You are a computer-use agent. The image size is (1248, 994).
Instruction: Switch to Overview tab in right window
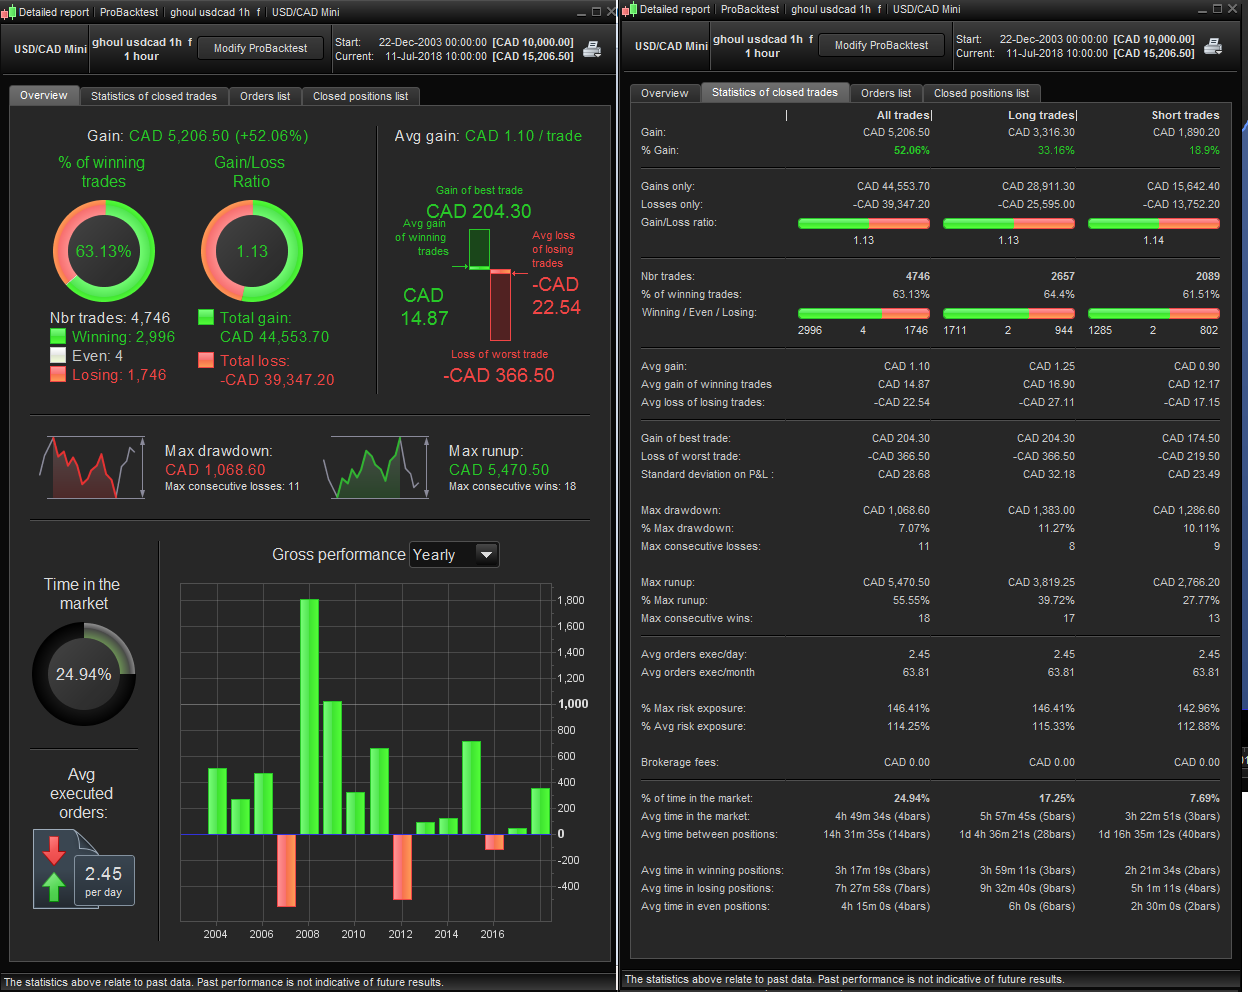tap(665, 93)
